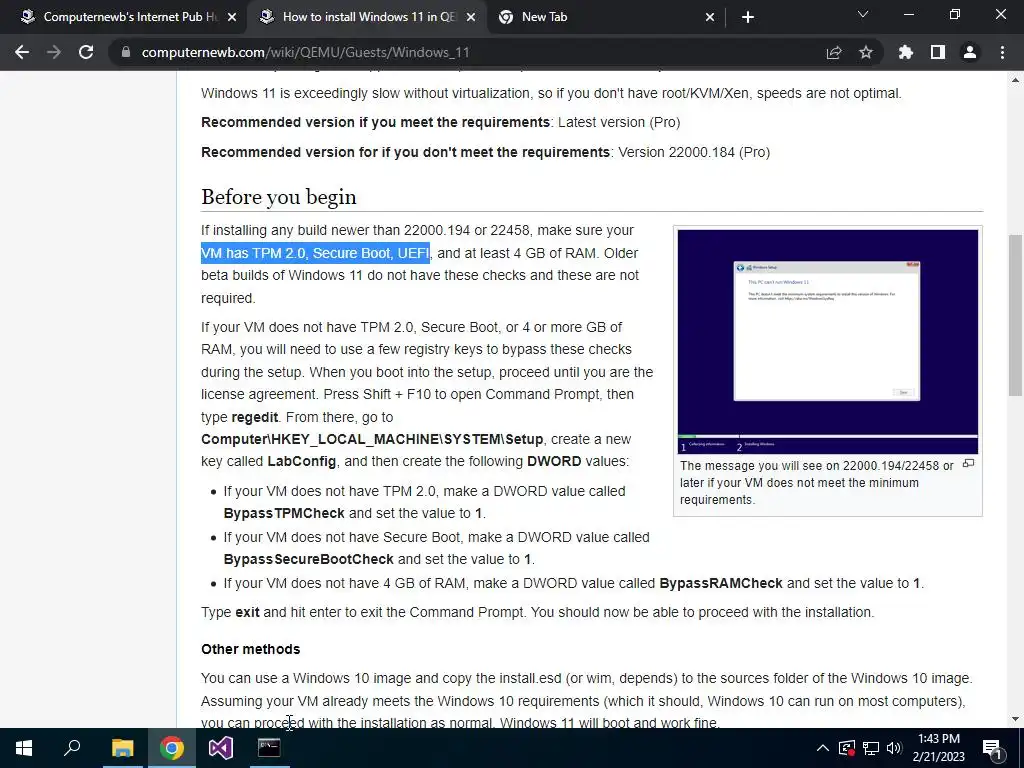Open the Windows setup error screenshot thumbnail
This screenshot has width=1024, height=768.
[x=827, y=342]
